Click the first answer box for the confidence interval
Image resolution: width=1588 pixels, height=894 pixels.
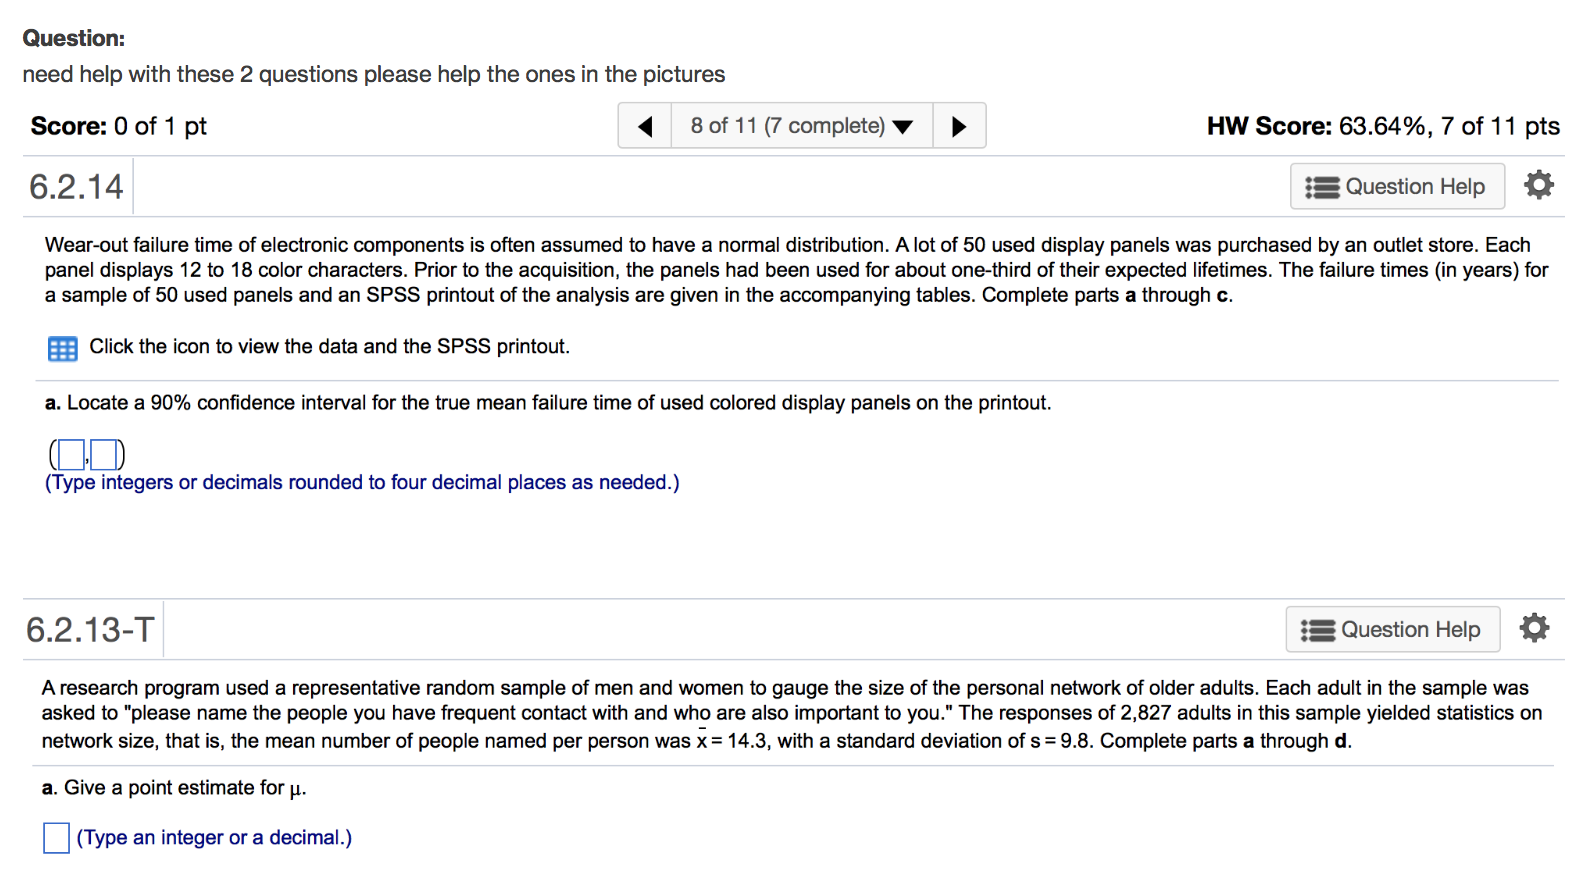coord(69,455)
